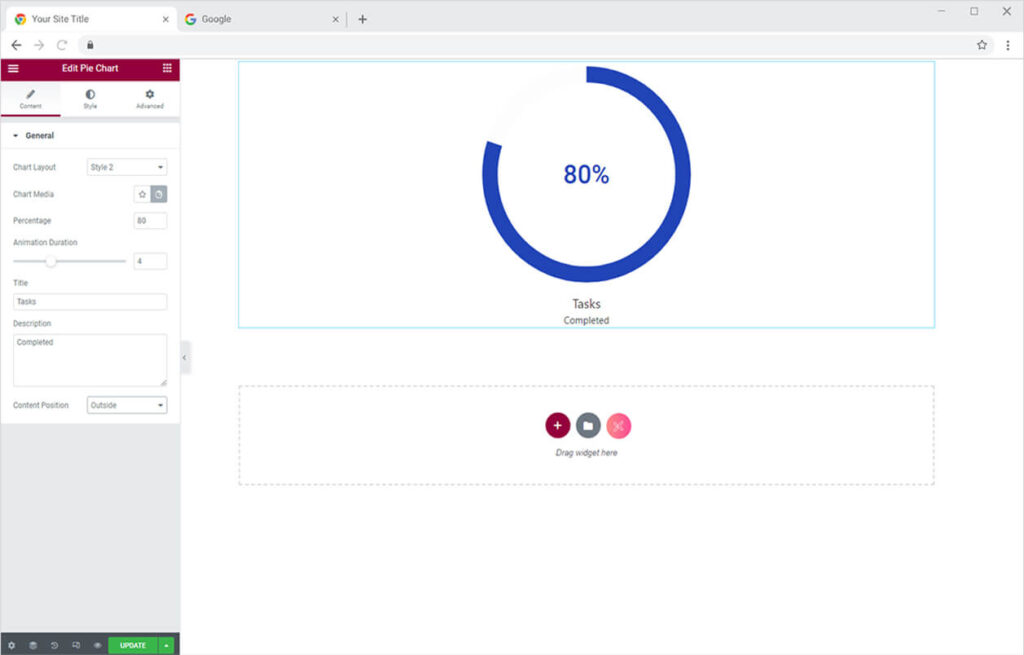Viewport: 1024px width, 655px height.
Task: Toggle the preview eye icon
Action: [x=97, y=646]
